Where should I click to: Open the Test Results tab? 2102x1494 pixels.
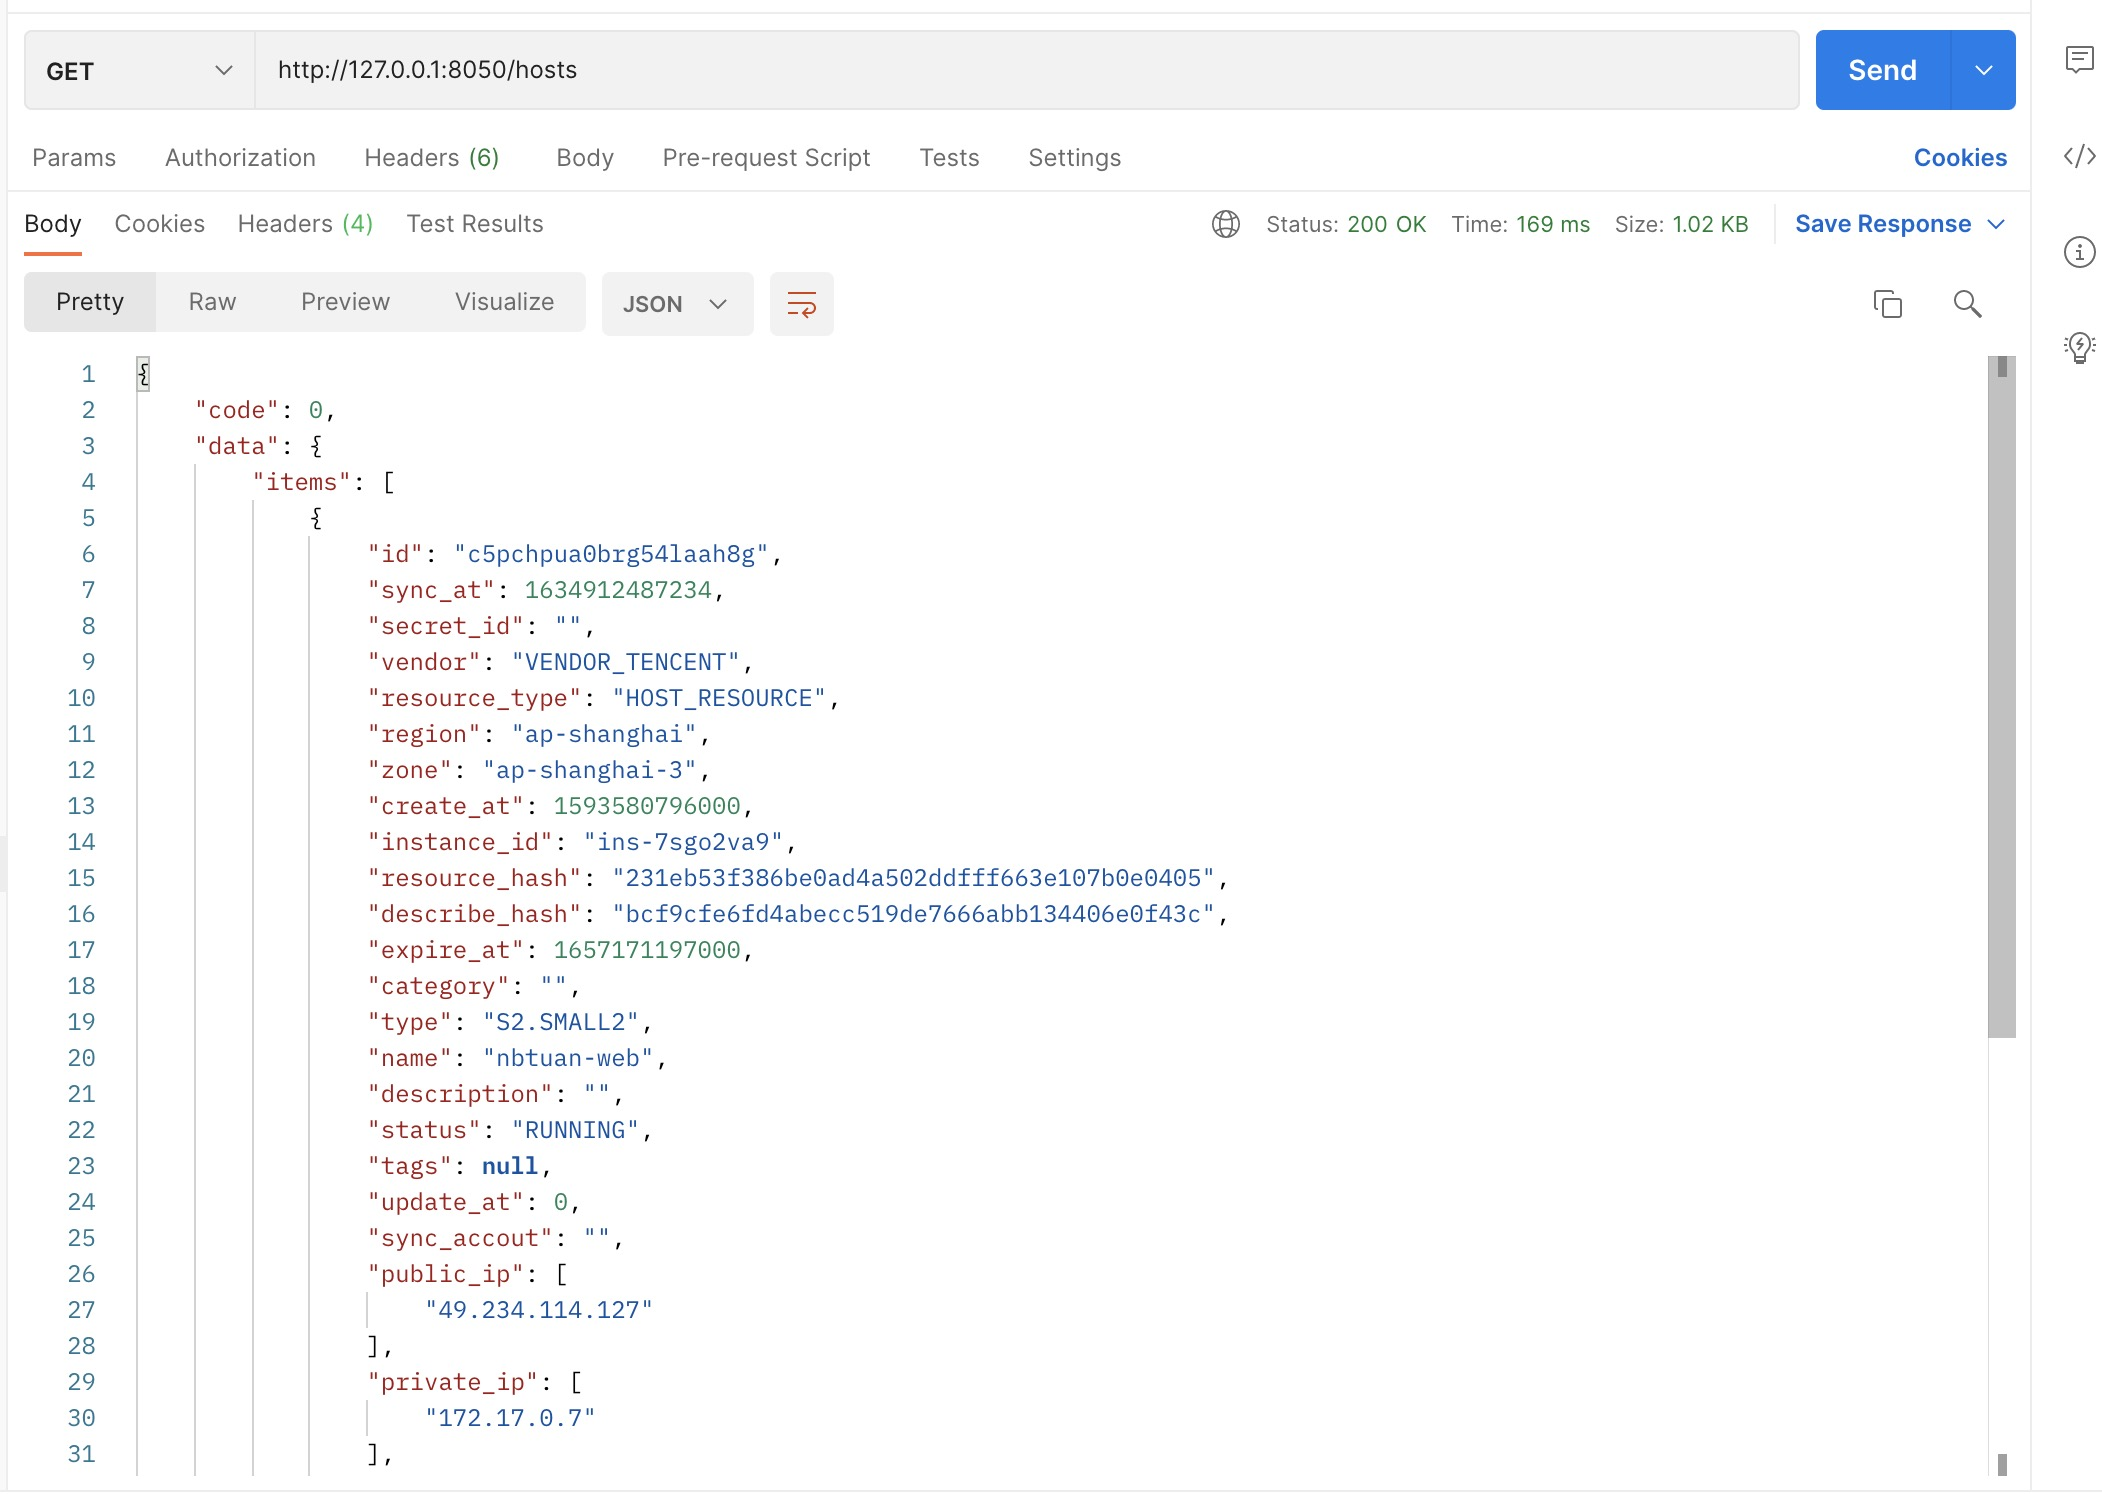[475, 224]
